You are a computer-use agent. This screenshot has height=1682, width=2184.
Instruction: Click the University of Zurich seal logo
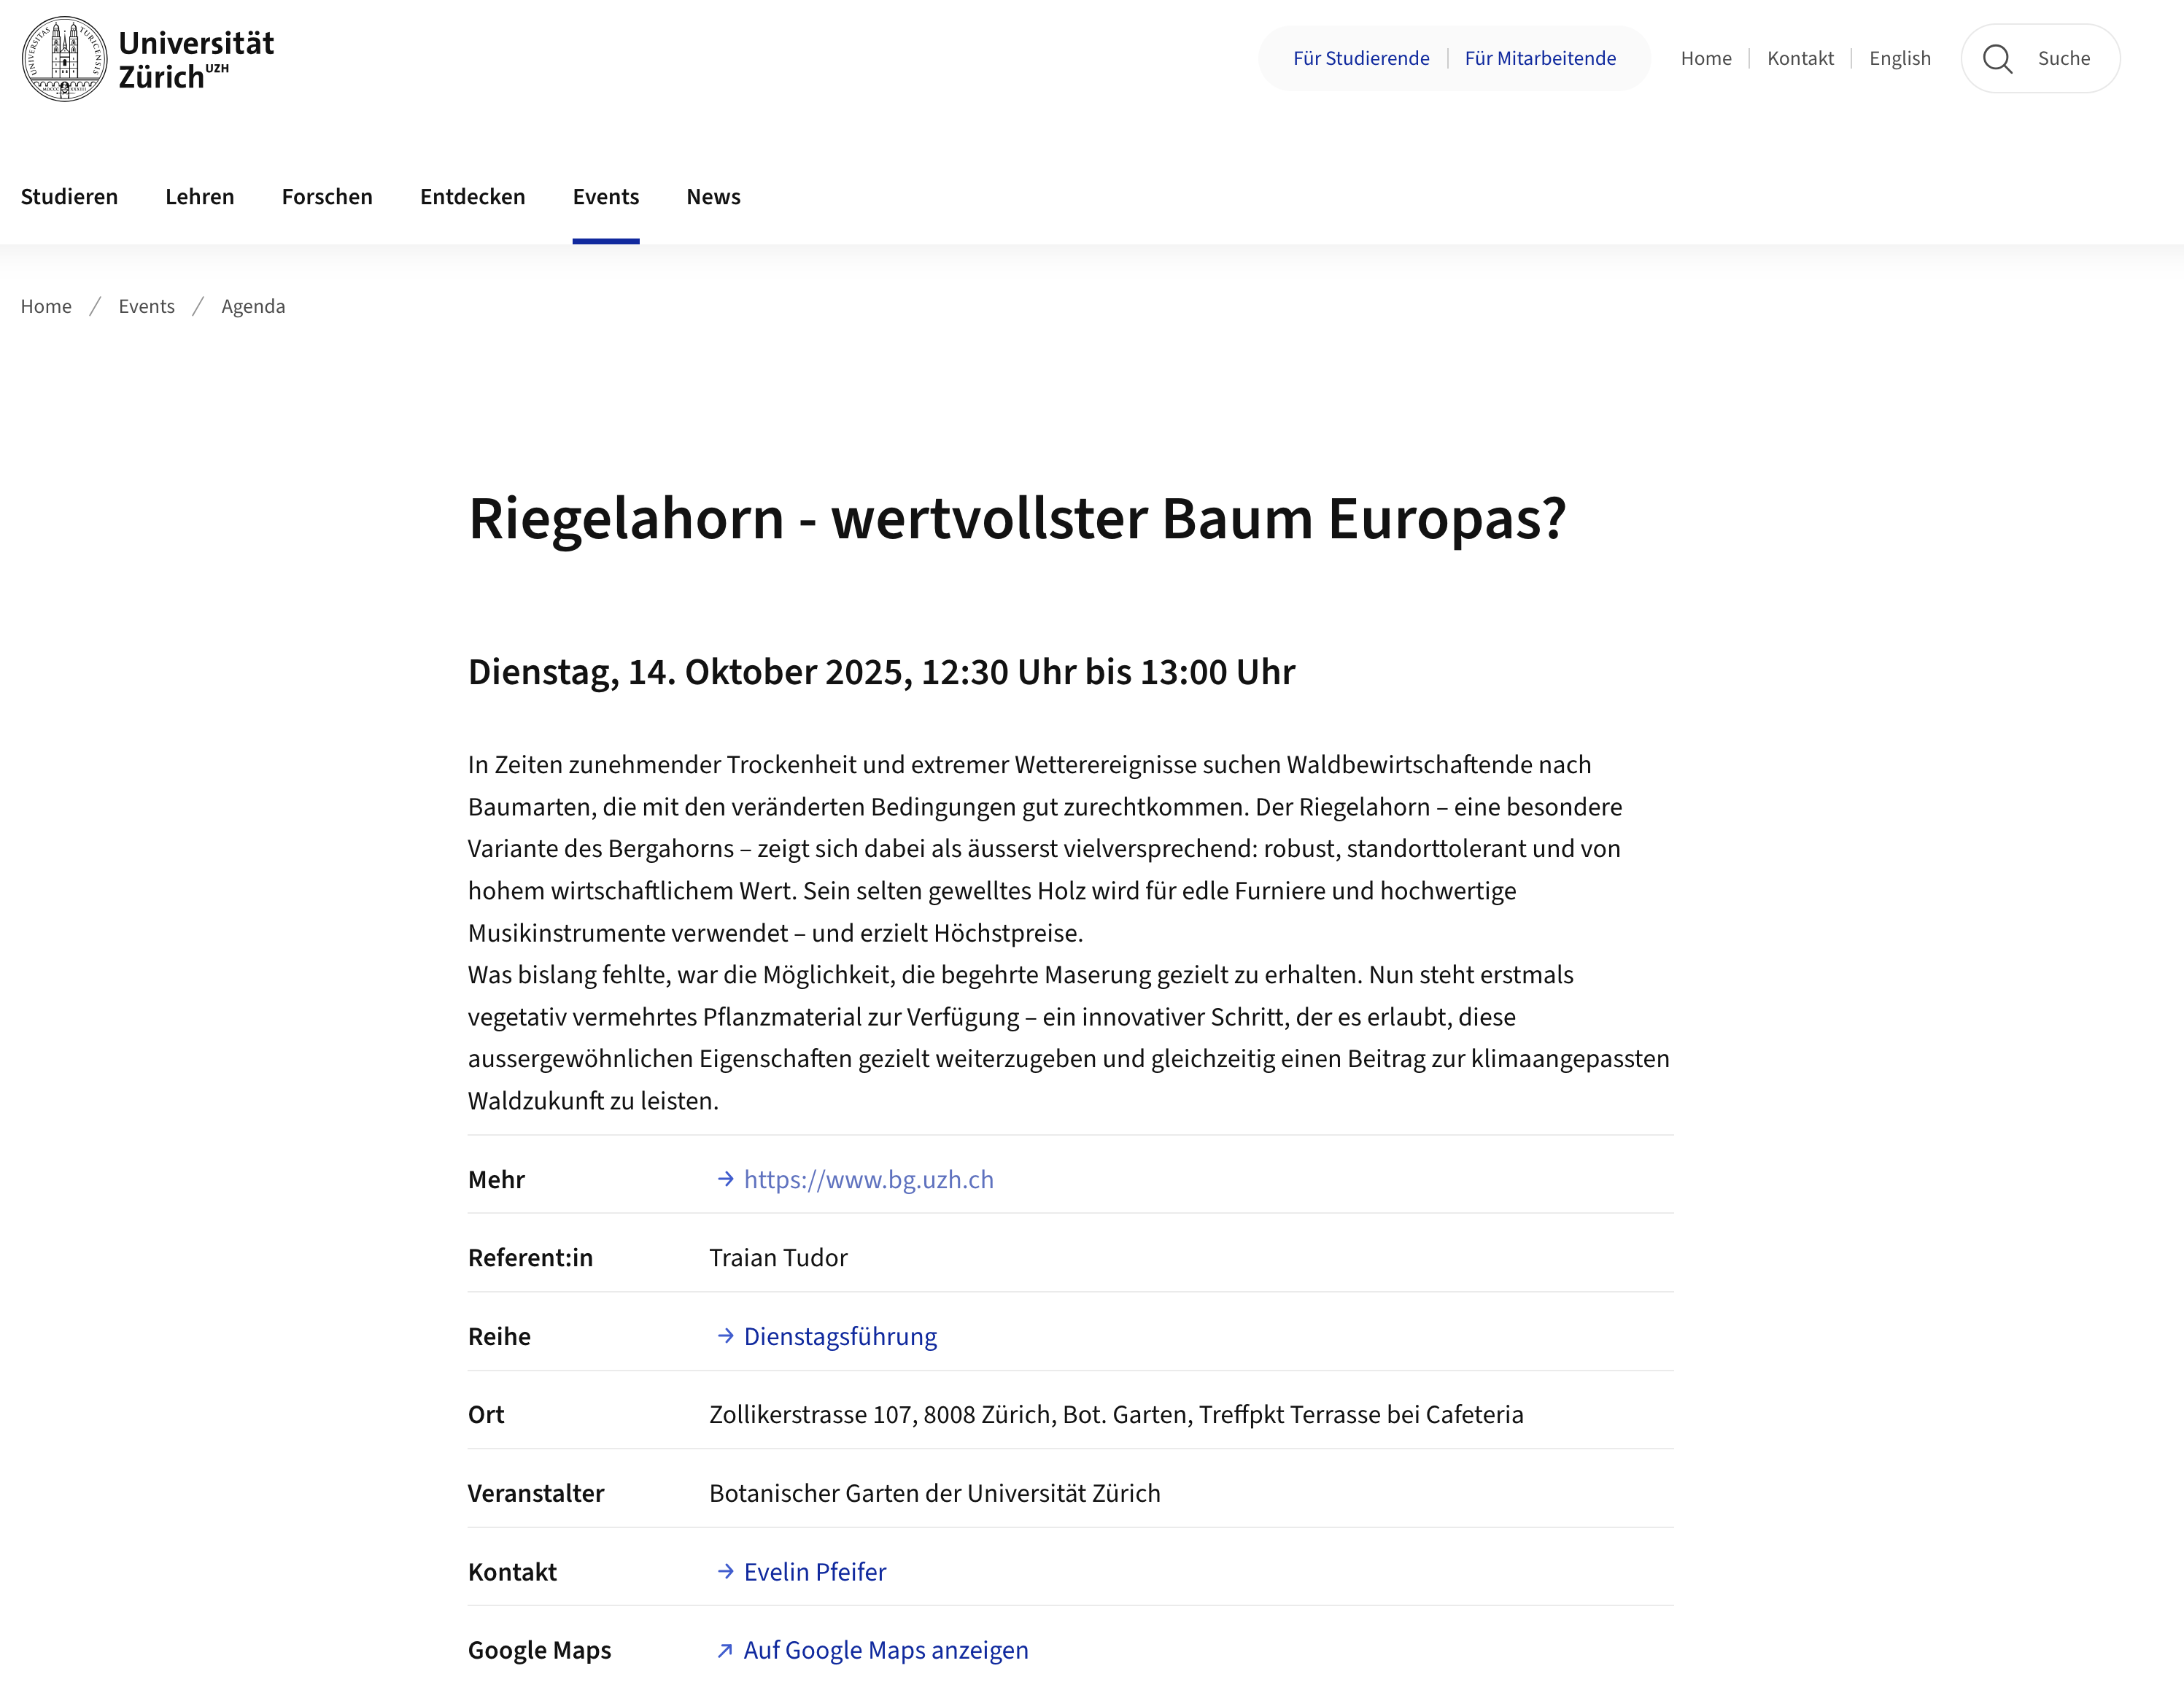(65, 58)
